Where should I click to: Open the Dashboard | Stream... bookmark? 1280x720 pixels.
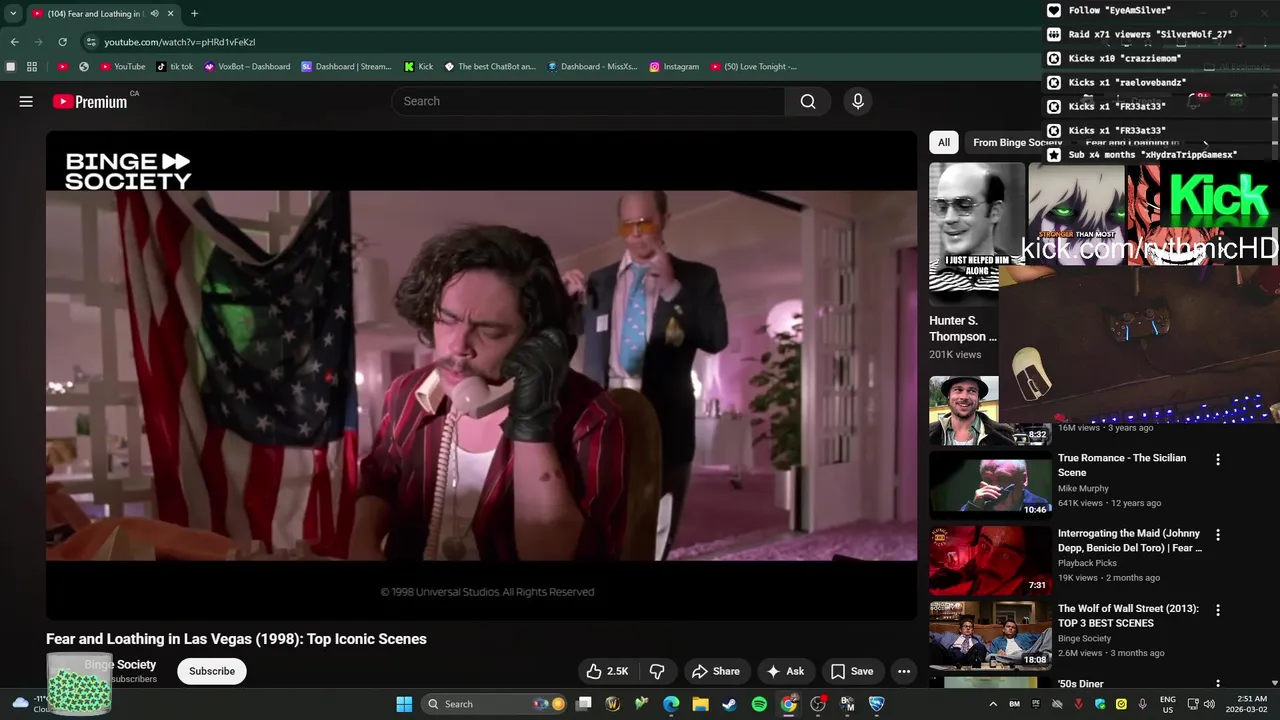coord(346,67)
